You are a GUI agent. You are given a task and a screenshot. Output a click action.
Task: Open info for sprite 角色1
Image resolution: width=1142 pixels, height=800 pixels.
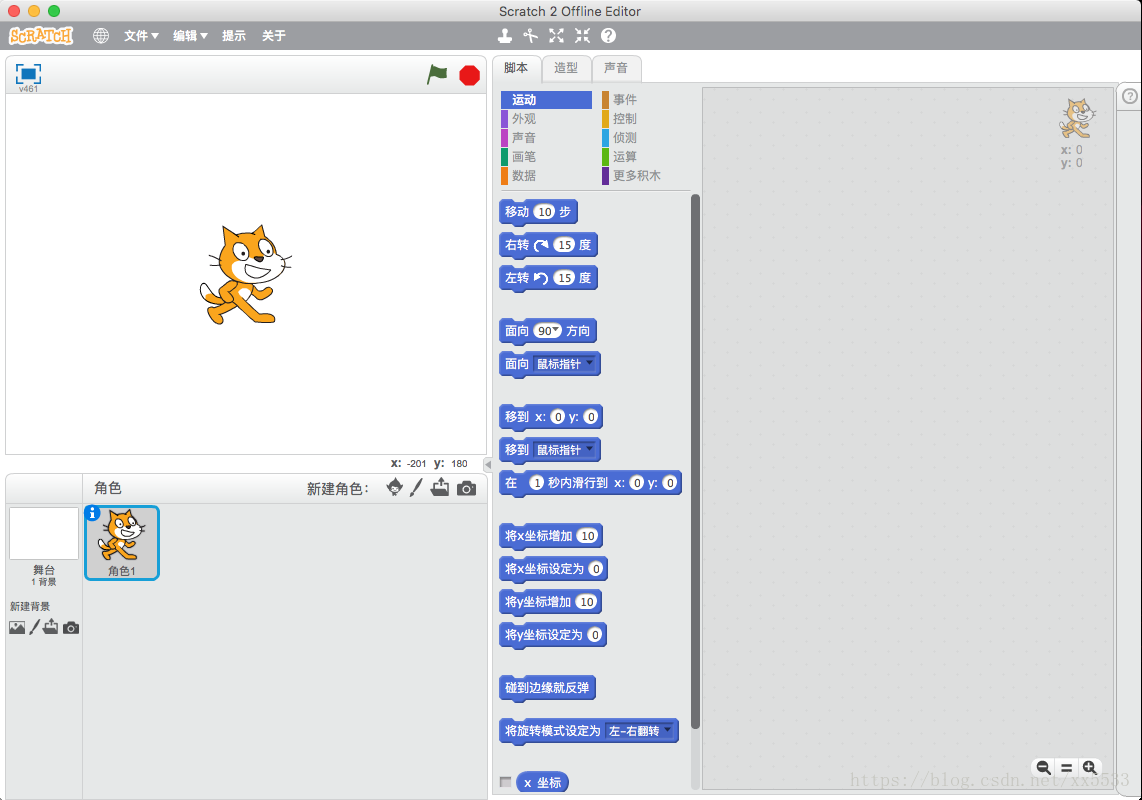coord(92,514)
